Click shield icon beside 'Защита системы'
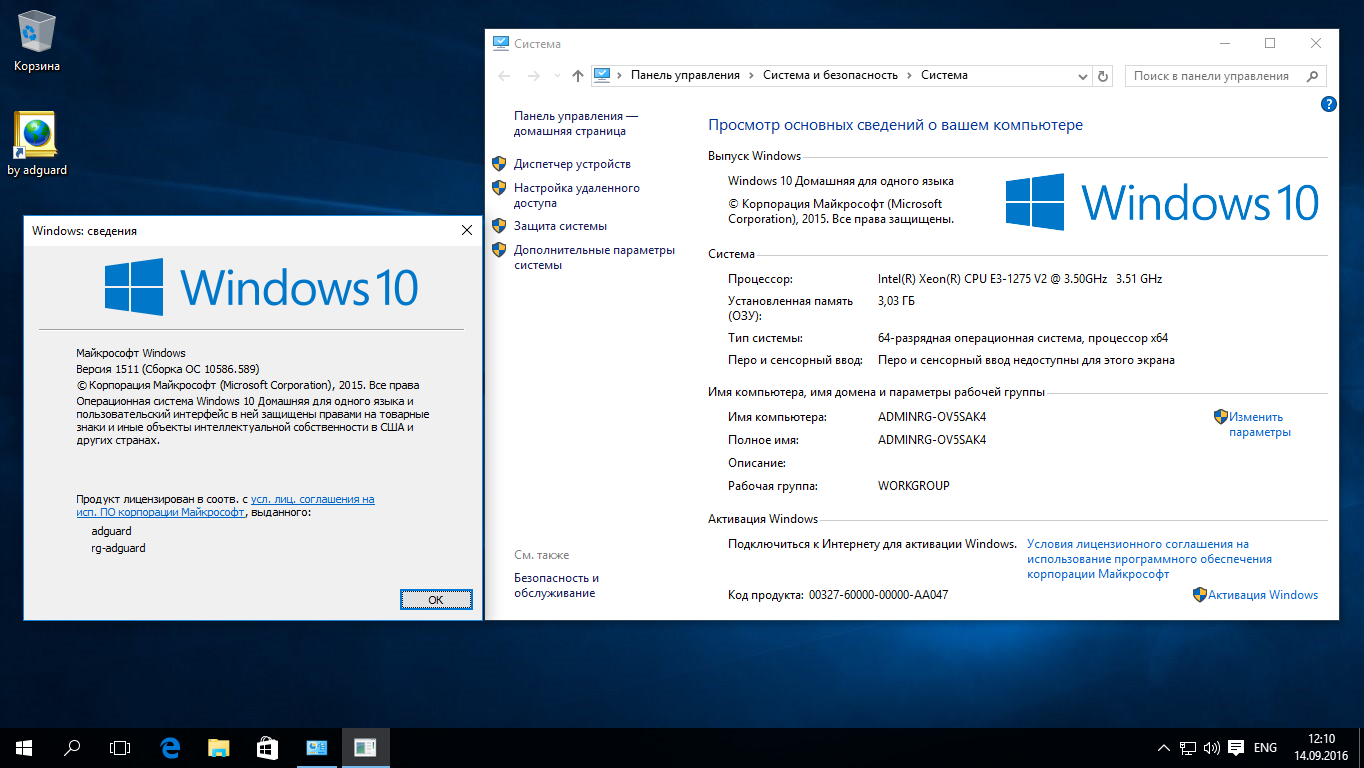Screen dimensions: 1364x768 [x=499, y=225]
